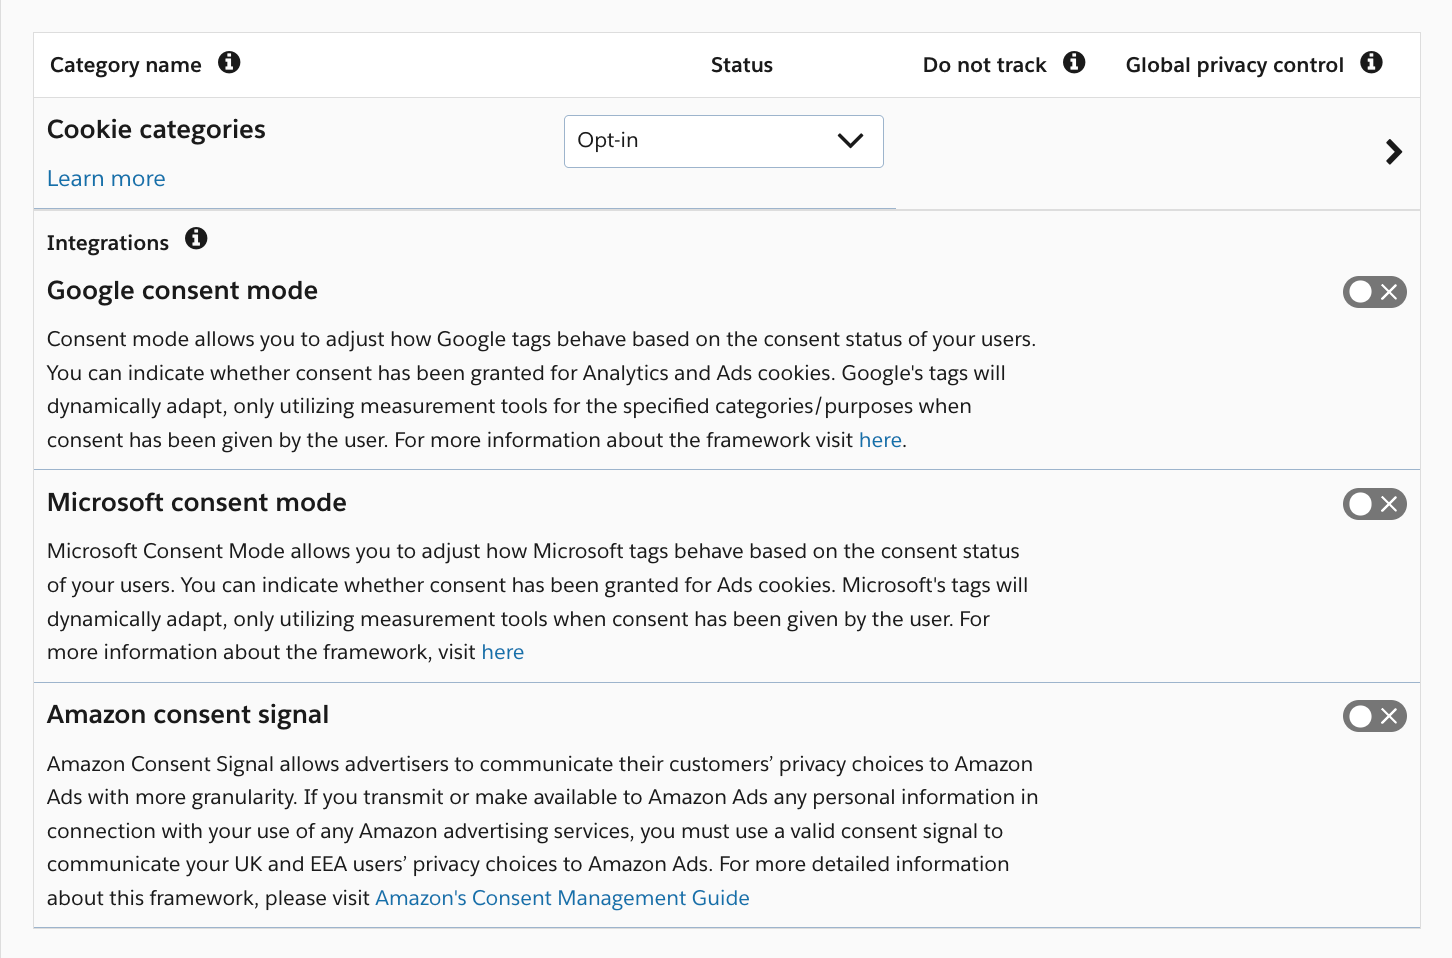Click the Status column header

pos(741,65)
